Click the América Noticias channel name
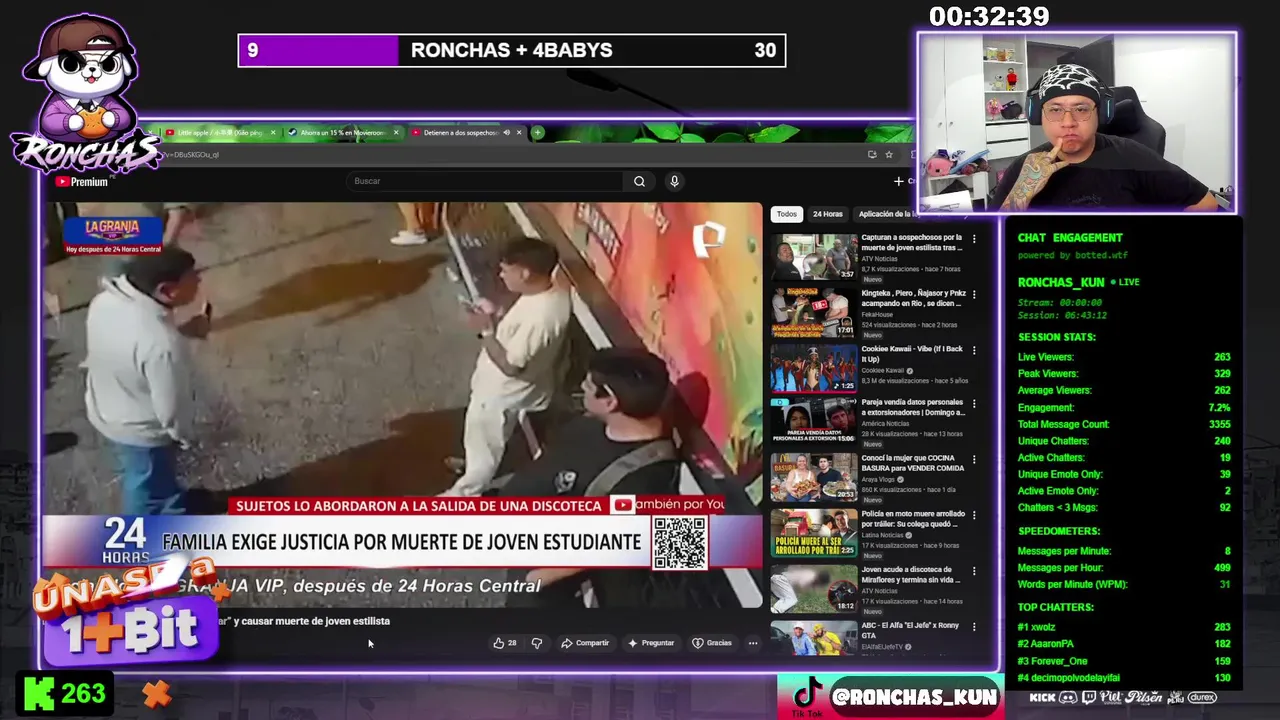The image size is (1280, 720). click(885, 424)
